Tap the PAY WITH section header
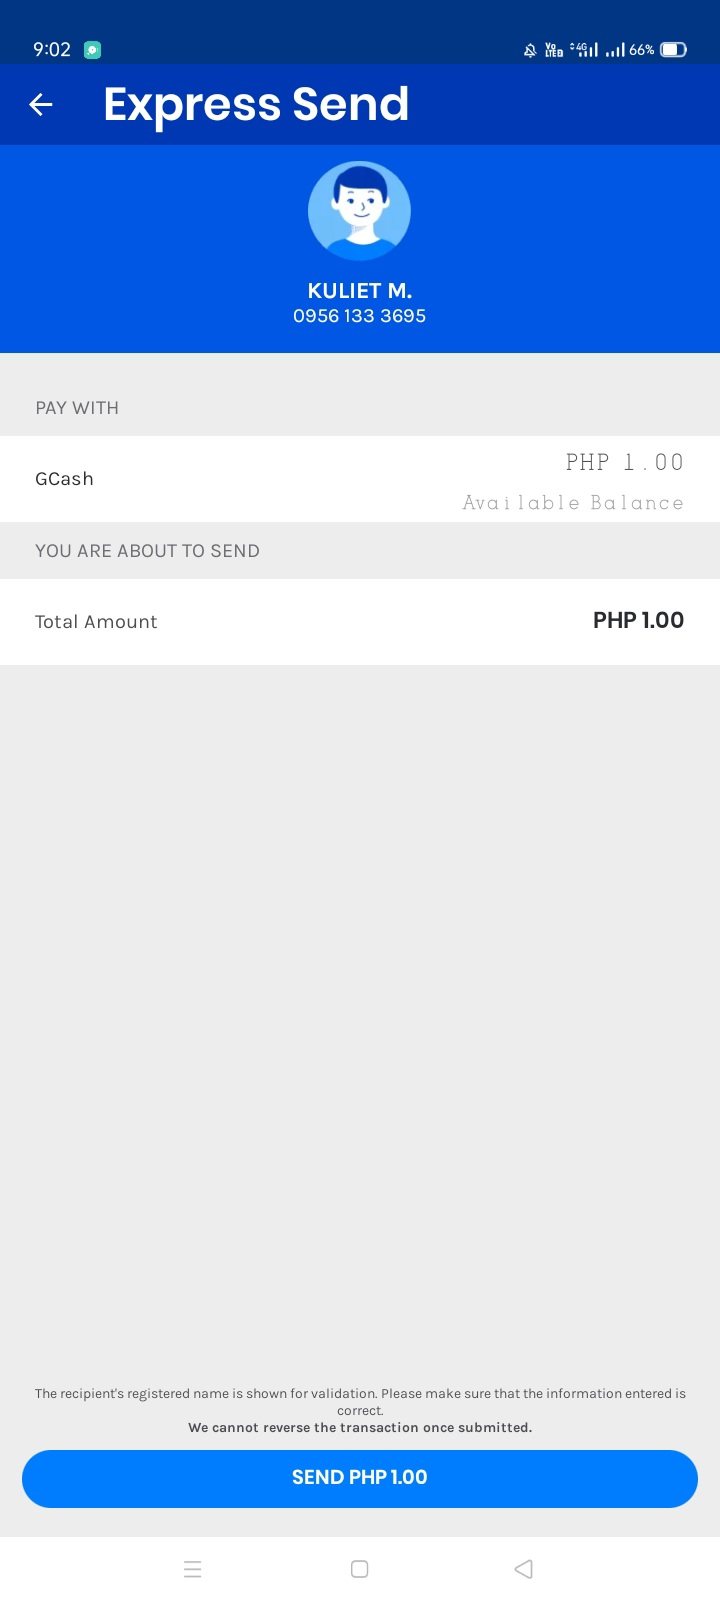Screen dimensions: 720x1600 click(77, 408)
